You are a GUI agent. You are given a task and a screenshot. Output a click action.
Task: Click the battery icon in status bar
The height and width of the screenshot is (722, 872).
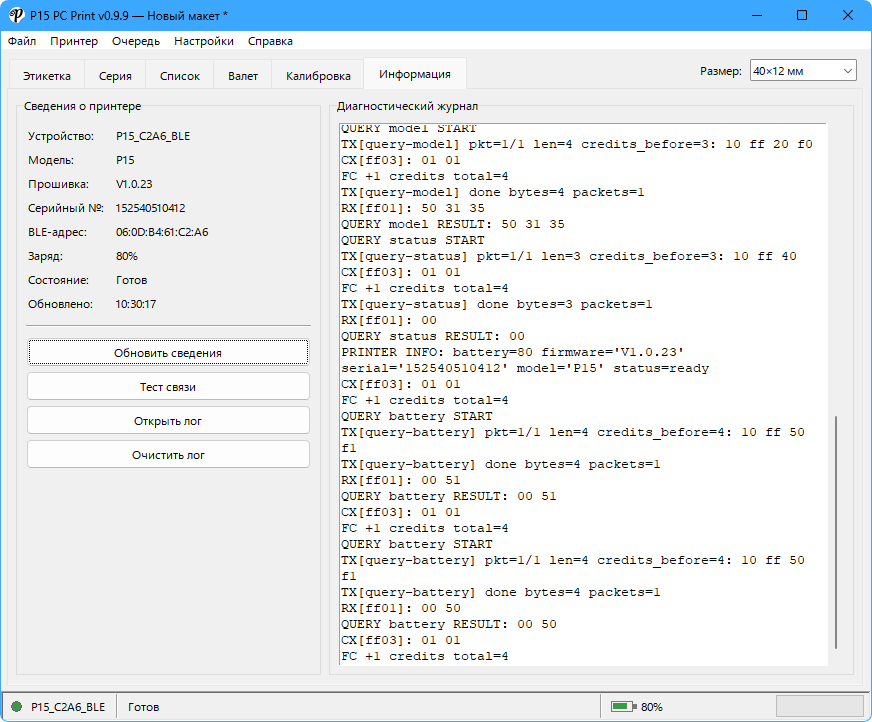pos(623,706)
